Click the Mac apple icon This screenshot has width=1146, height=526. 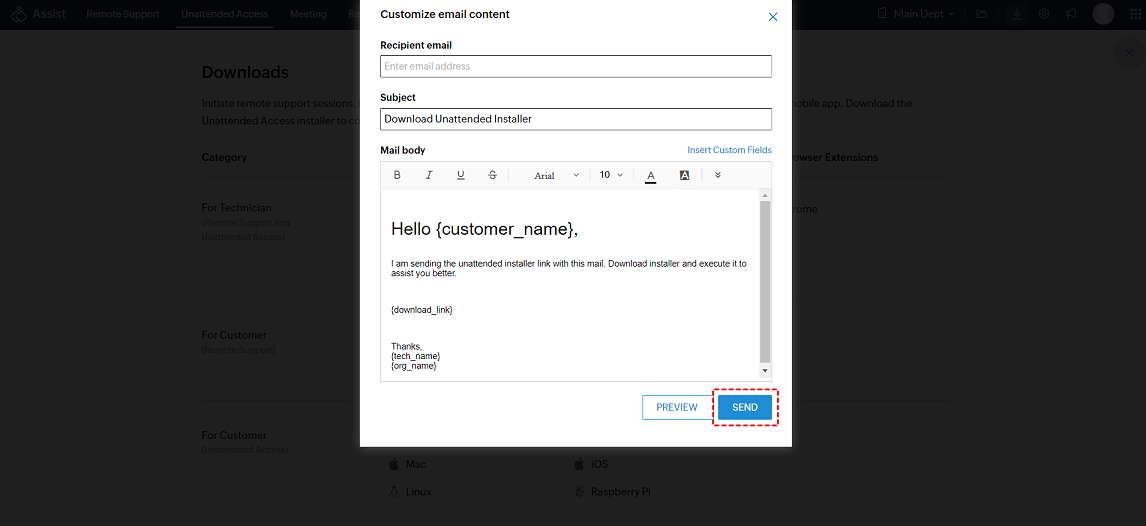tap(394, 464)
